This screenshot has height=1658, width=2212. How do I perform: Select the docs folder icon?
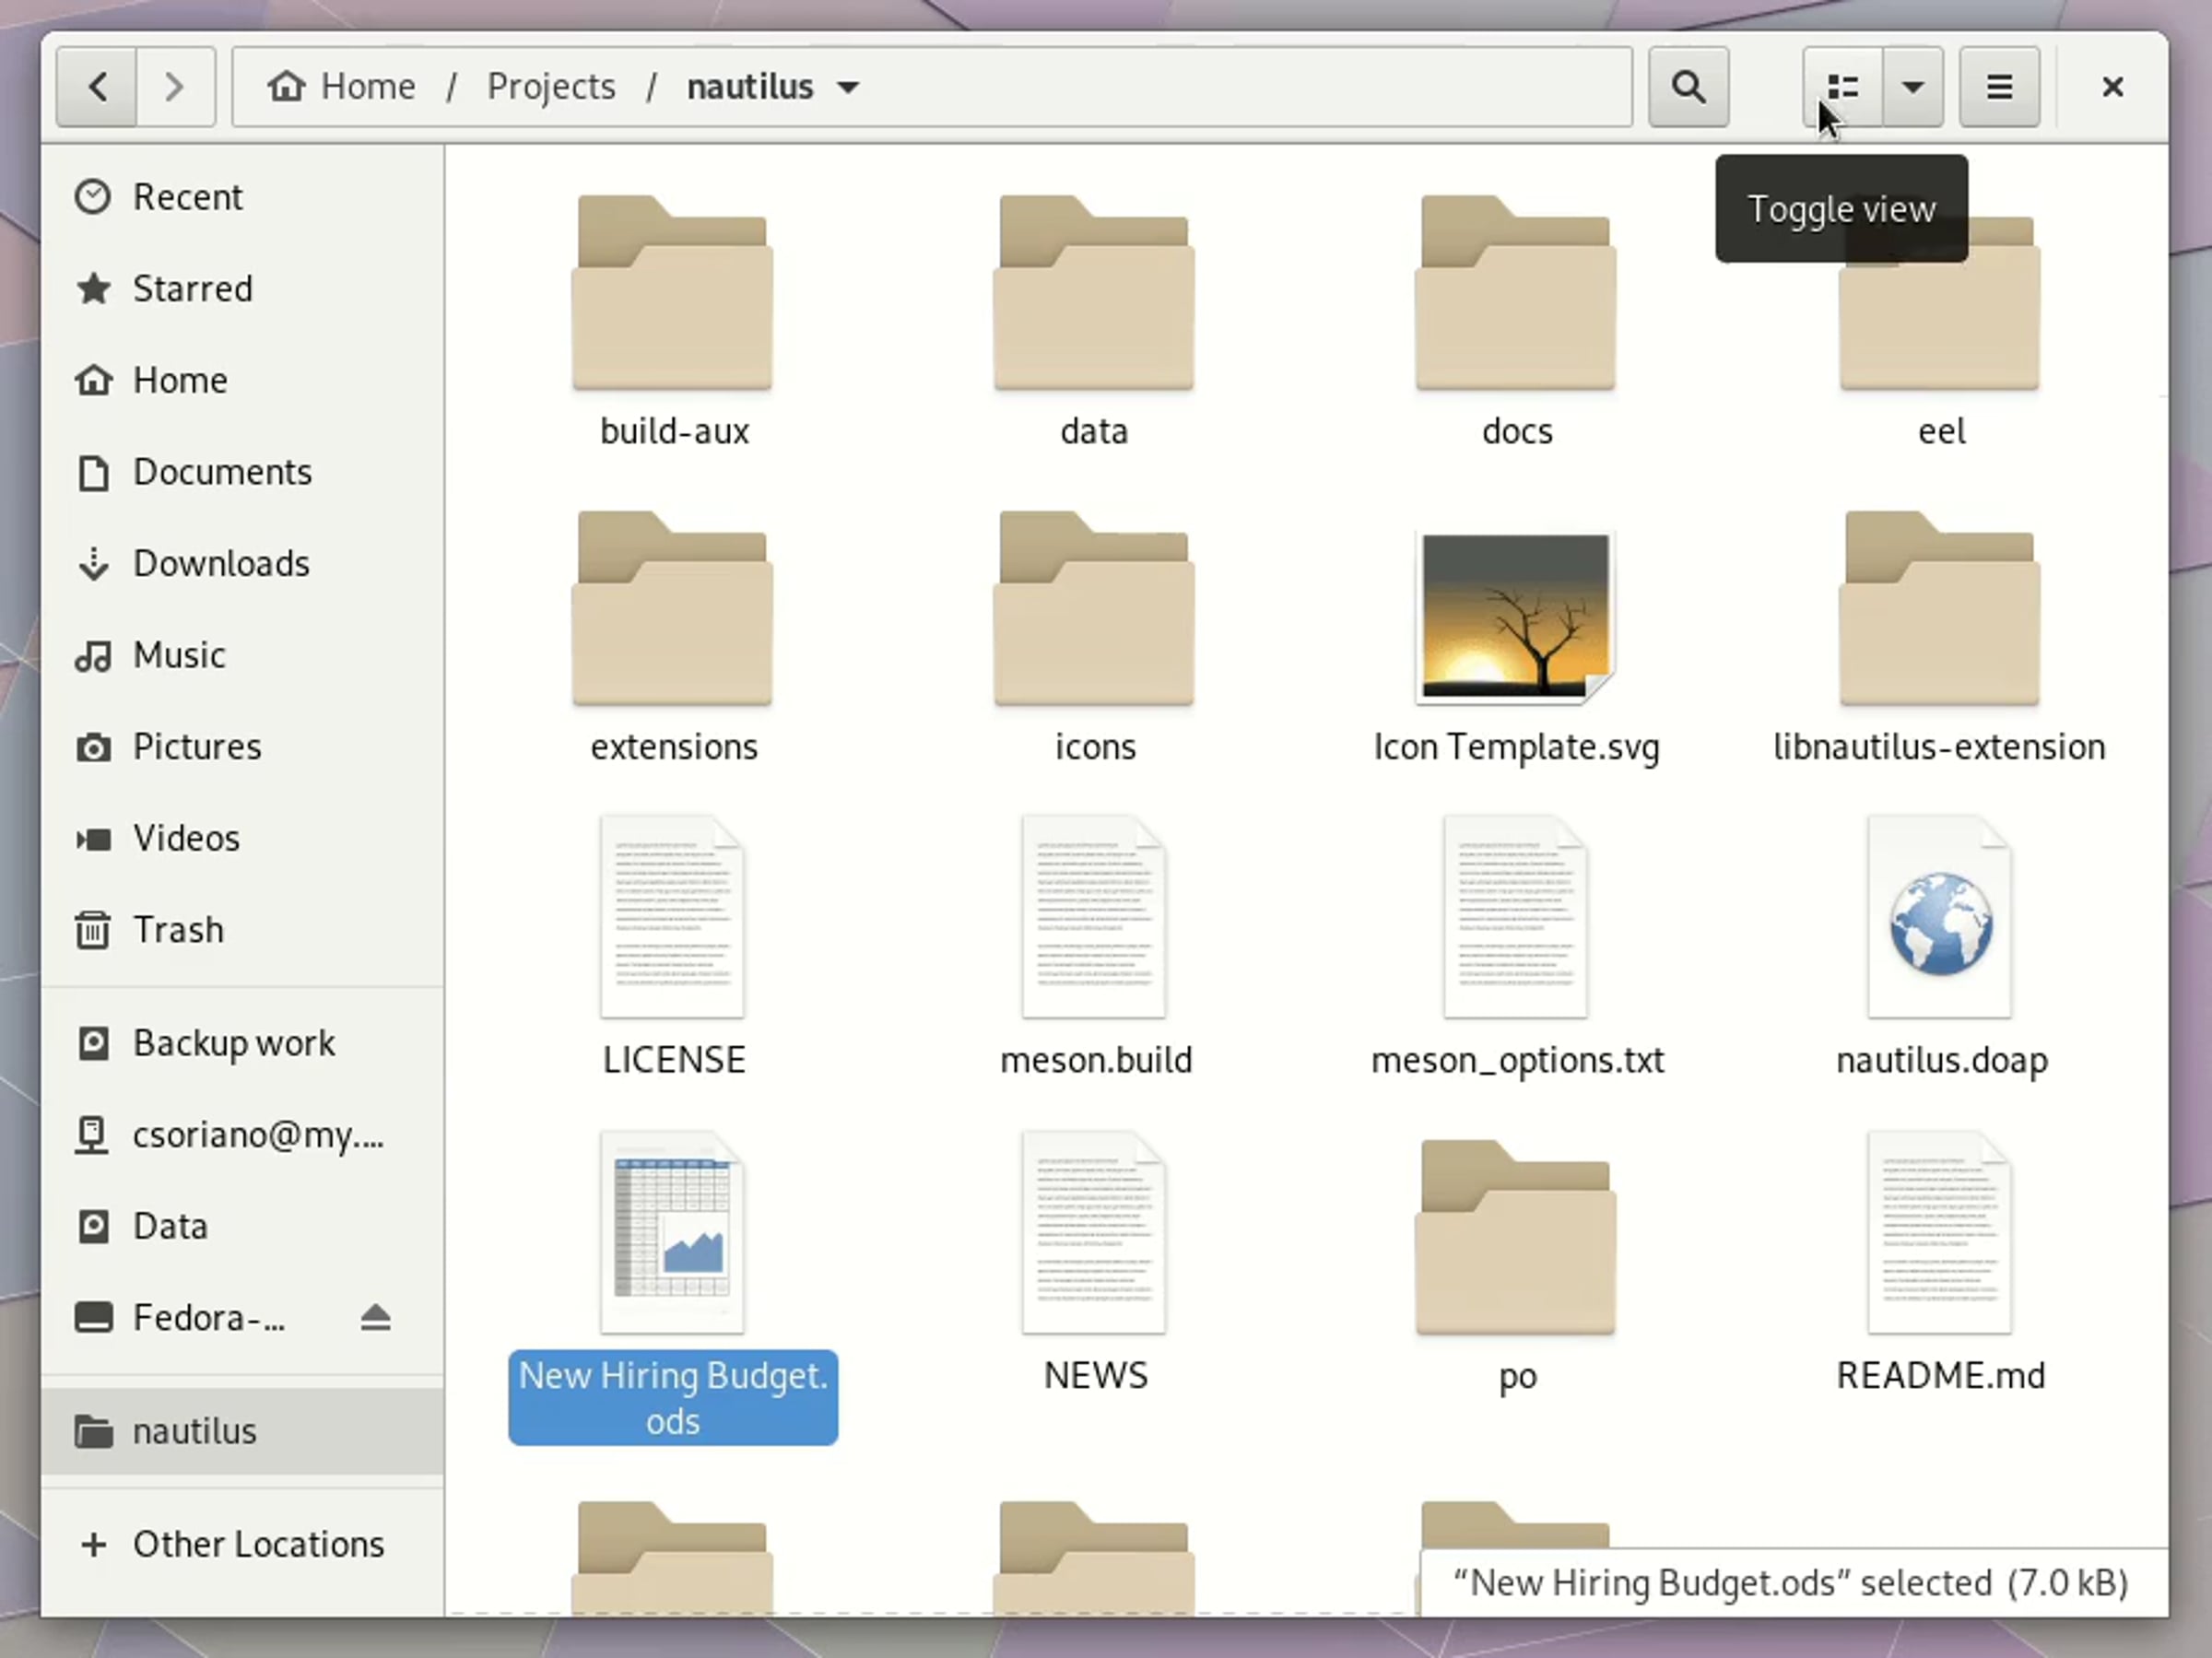coord(1516,292)
